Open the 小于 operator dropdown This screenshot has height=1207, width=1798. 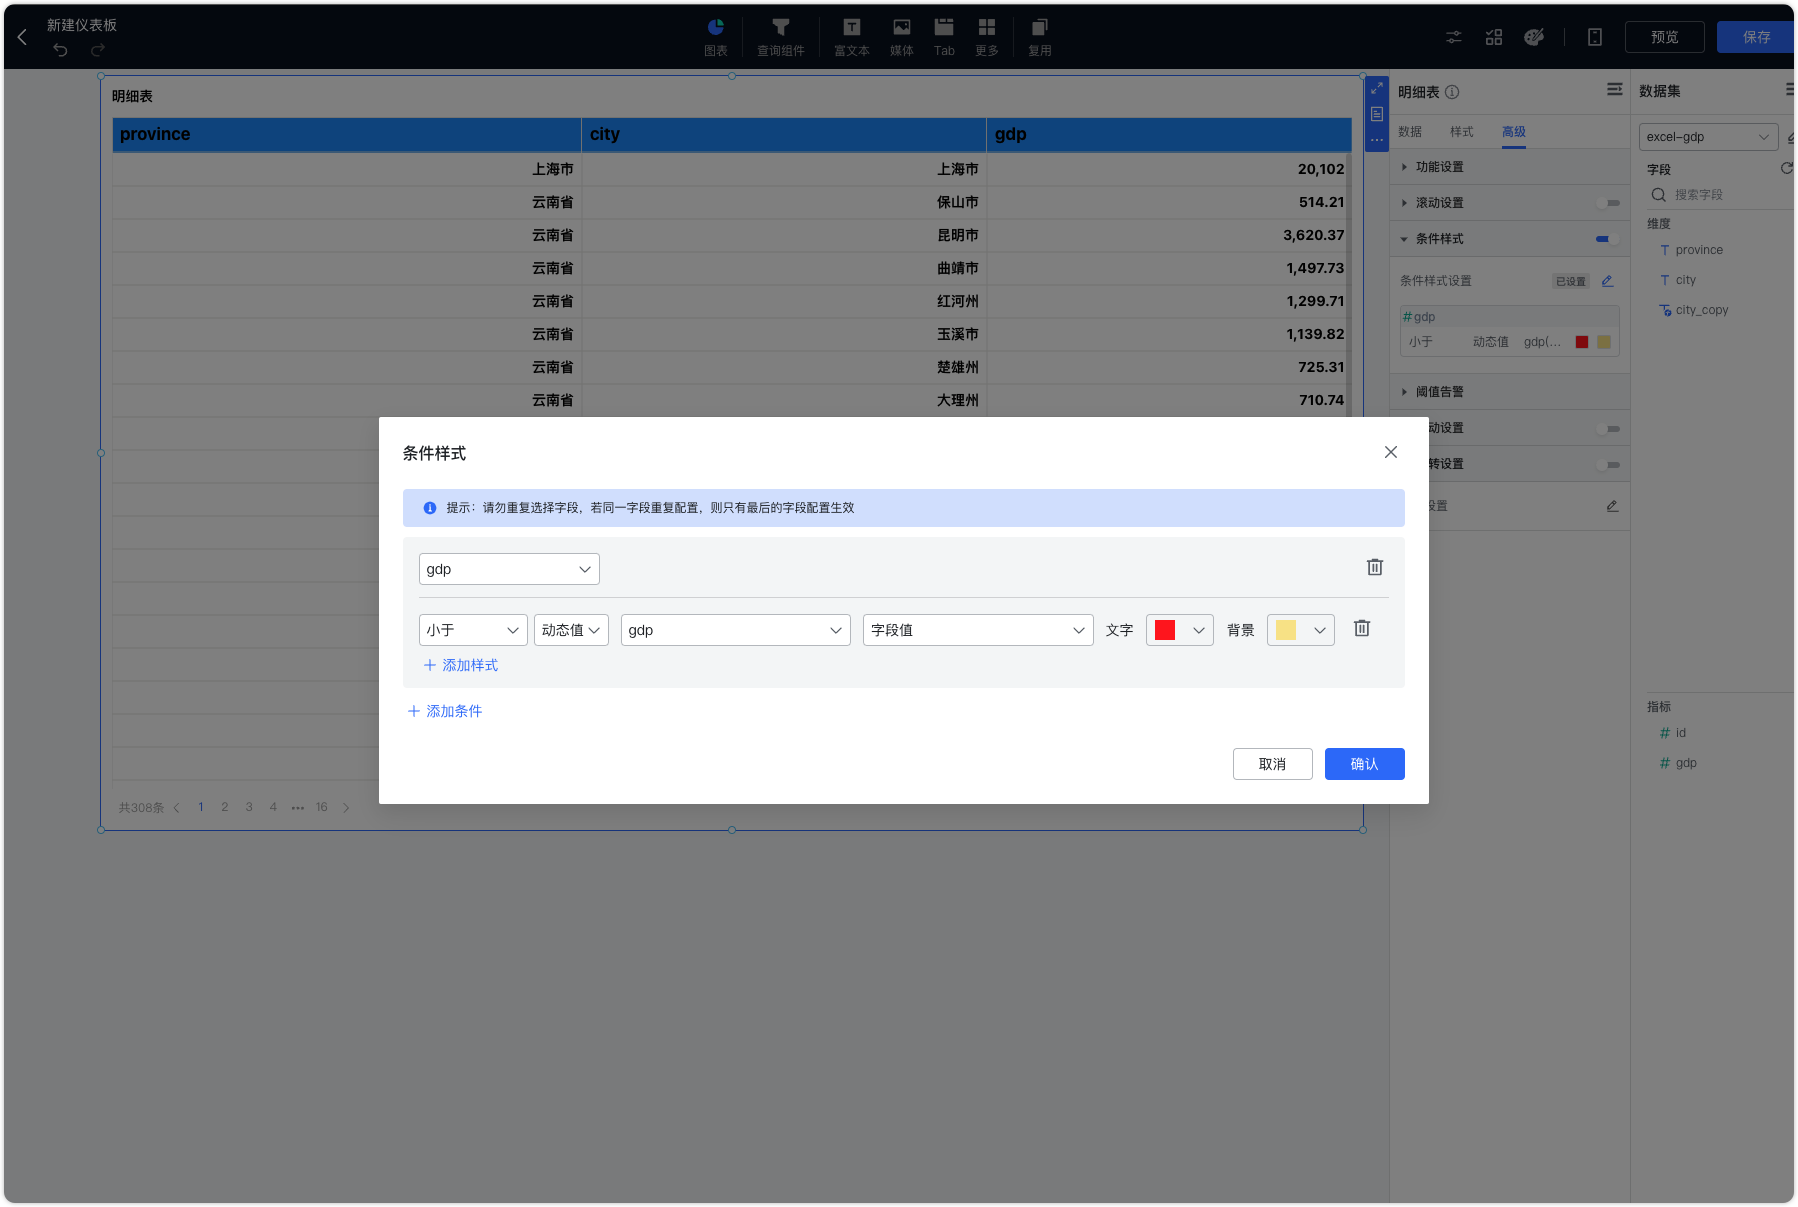click(473, 630)
